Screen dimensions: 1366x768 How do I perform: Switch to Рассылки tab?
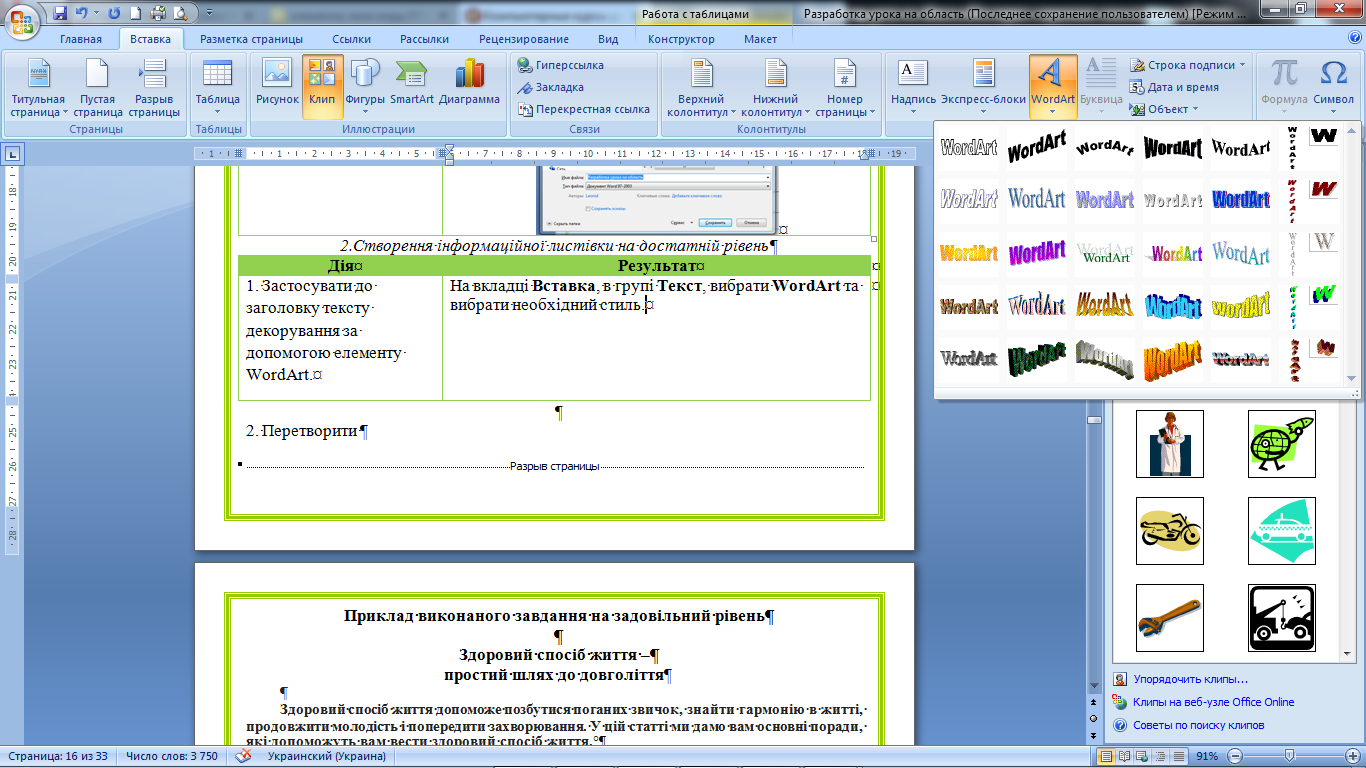click(424, 39)
